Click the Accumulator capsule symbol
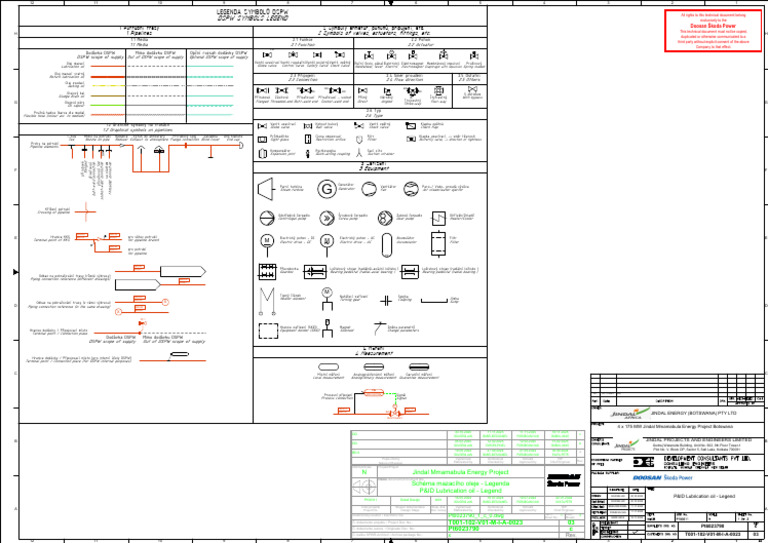Image resolution: width=768 pixels, height=543 pixels. tap(387, 245)
